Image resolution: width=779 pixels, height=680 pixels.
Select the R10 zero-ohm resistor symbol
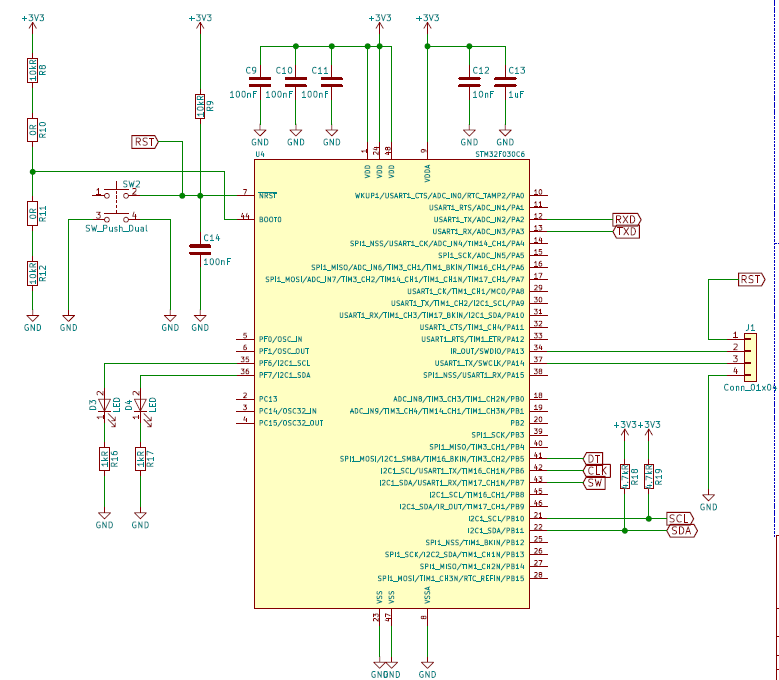(x=32, y=130)
